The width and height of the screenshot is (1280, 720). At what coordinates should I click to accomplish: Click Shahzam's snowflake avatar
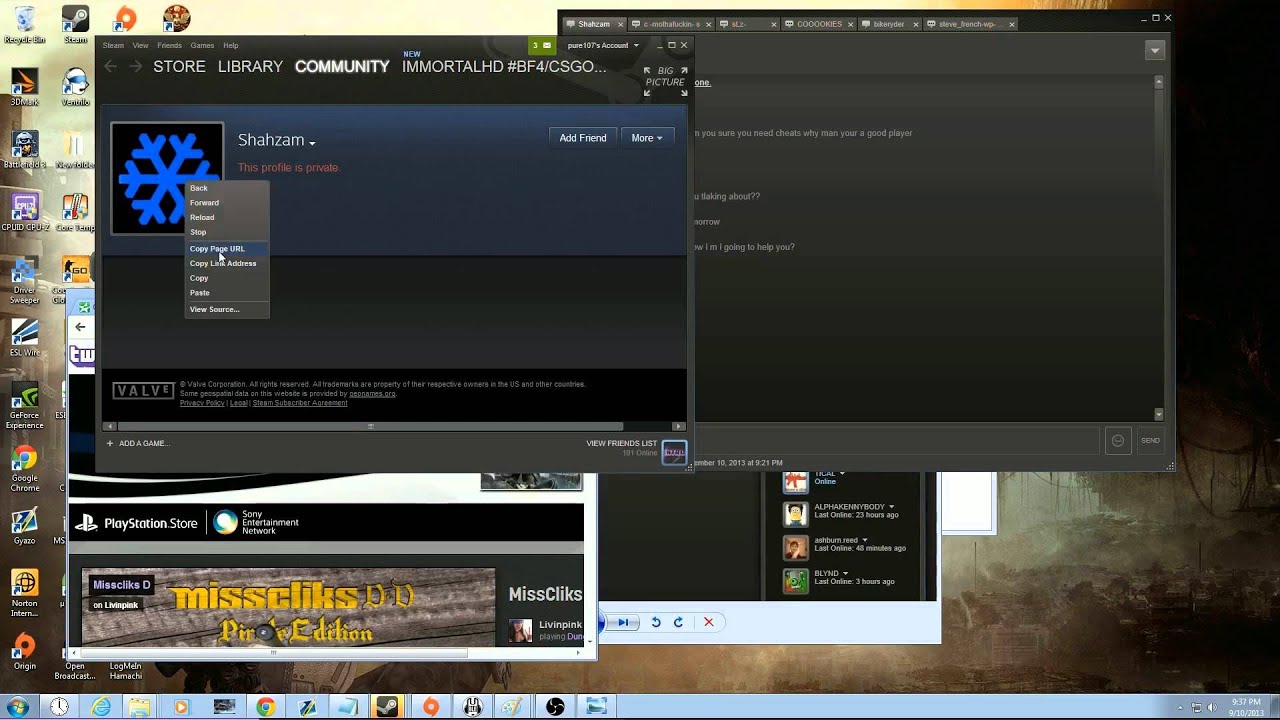pyautogui.click(x=167, y=179)
